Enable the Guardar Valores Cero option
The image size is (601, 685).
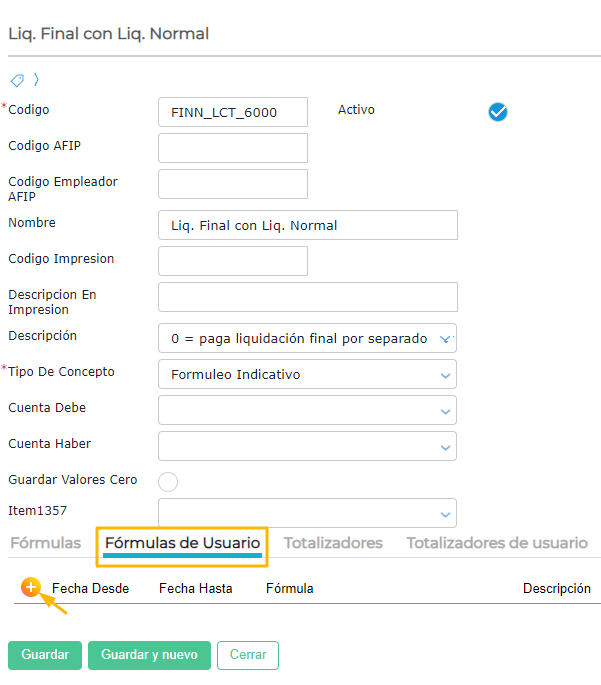coord(168,482)
